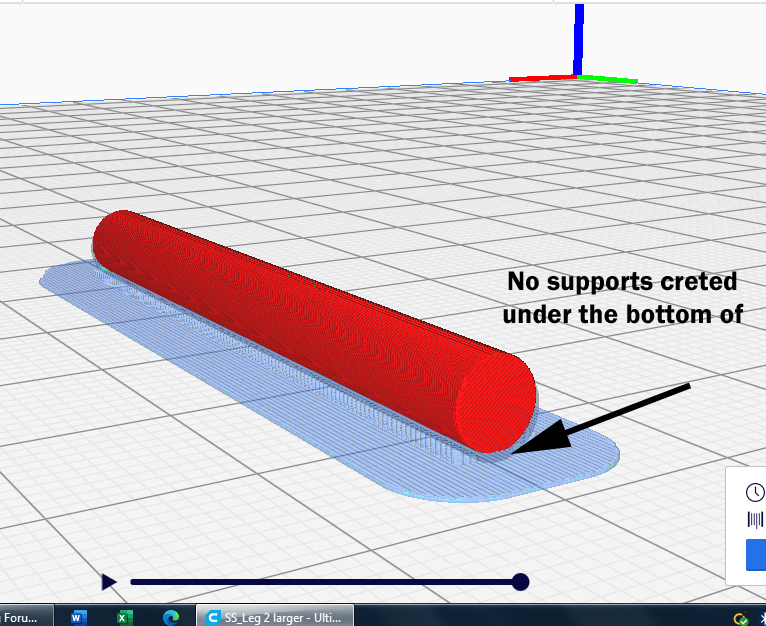Image resolution: width=766 pixels, height=626 pixels.
Task: Open Excel from the taskbar
Action: [x=124, y=617]
